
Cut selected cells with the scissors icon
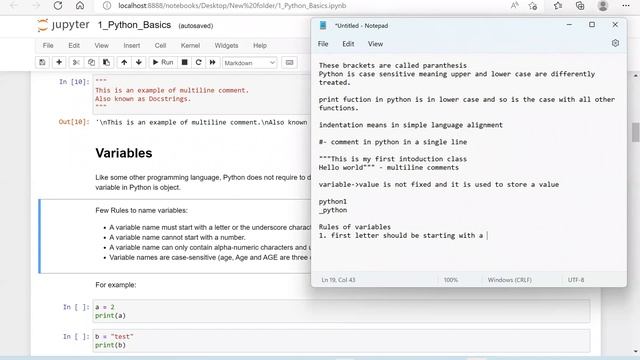point(76,62)
